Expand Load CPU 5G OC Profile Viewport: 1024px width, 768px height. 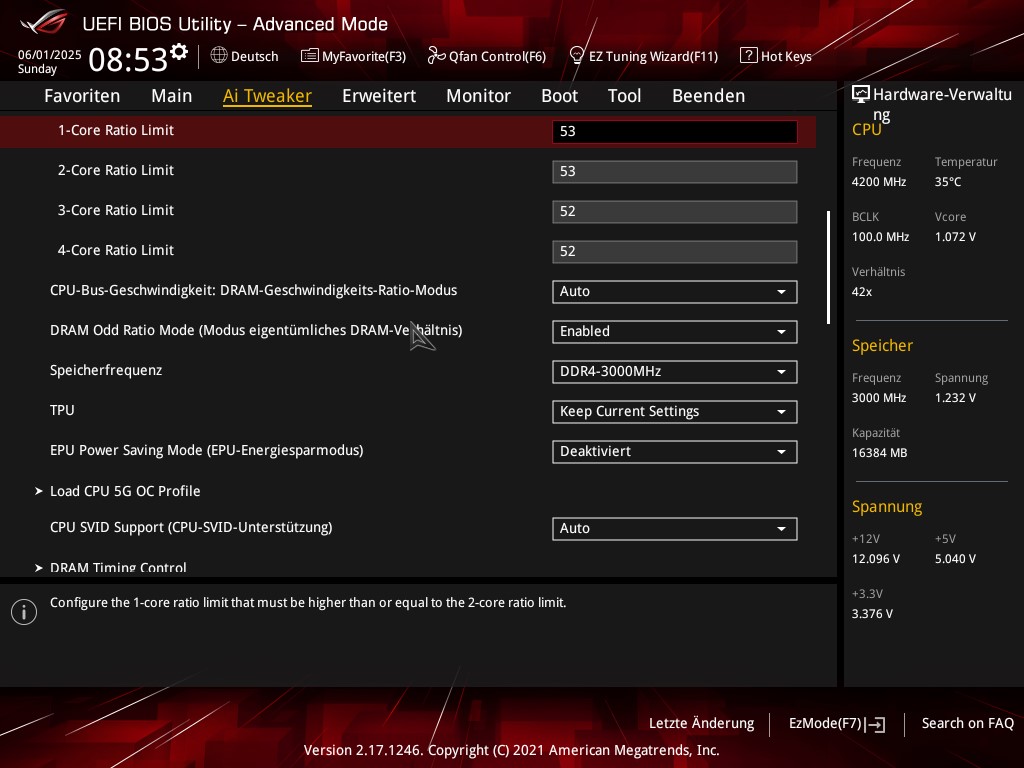(x=125, y=491)
